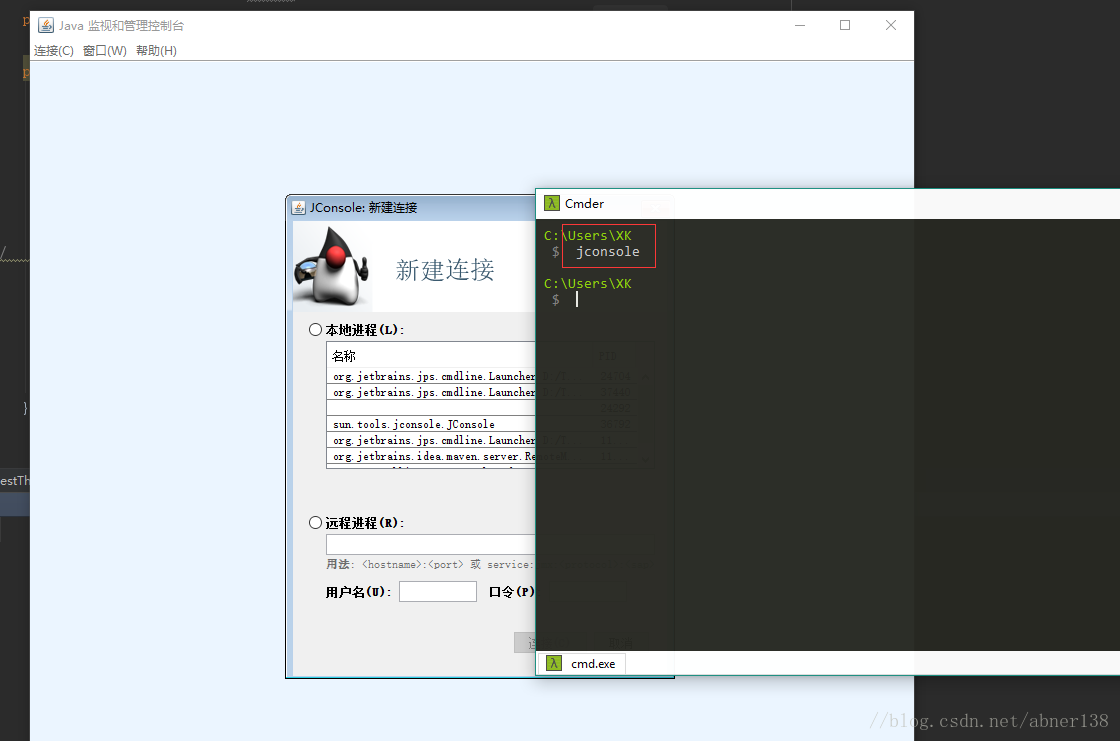Open the 连接(C) menu
The image size is (1120, 741).
point(54,51)
